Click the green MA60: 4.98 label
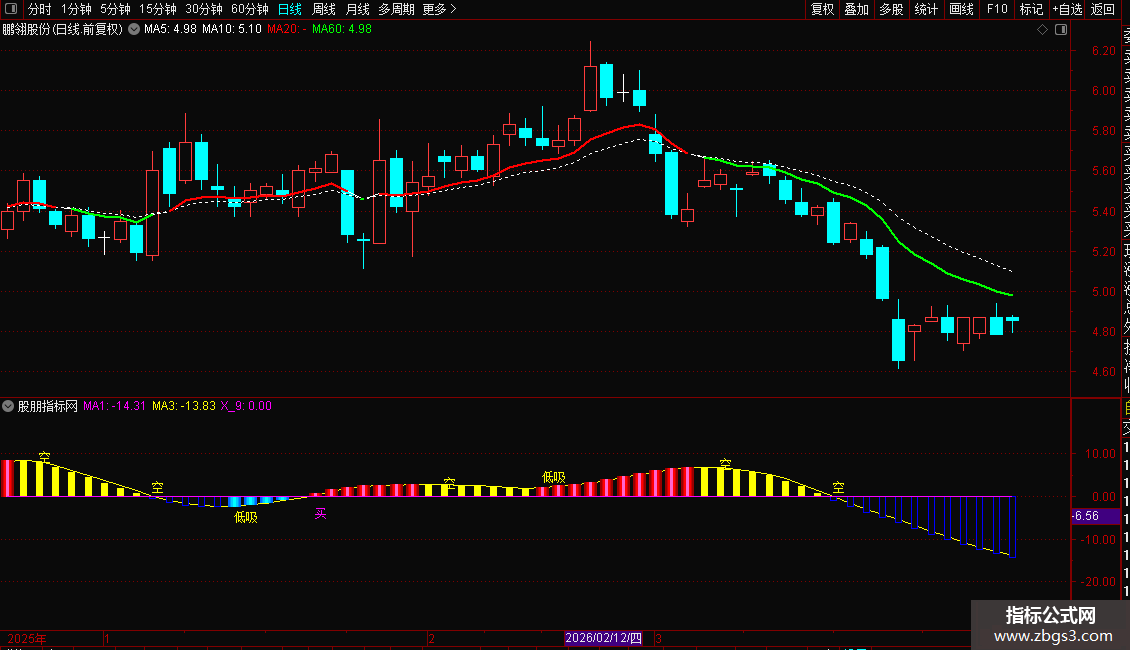 click(342, 30)
